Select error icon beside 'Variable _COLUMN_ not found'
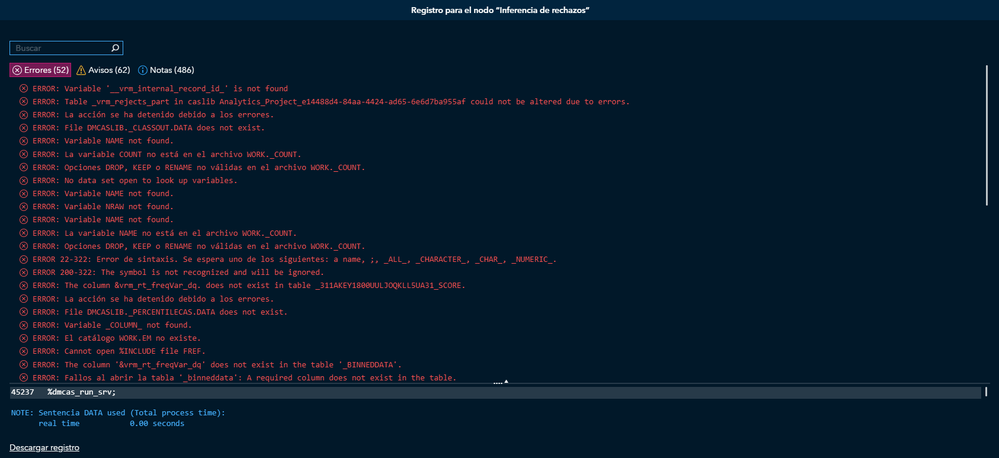 click(24, 325)
